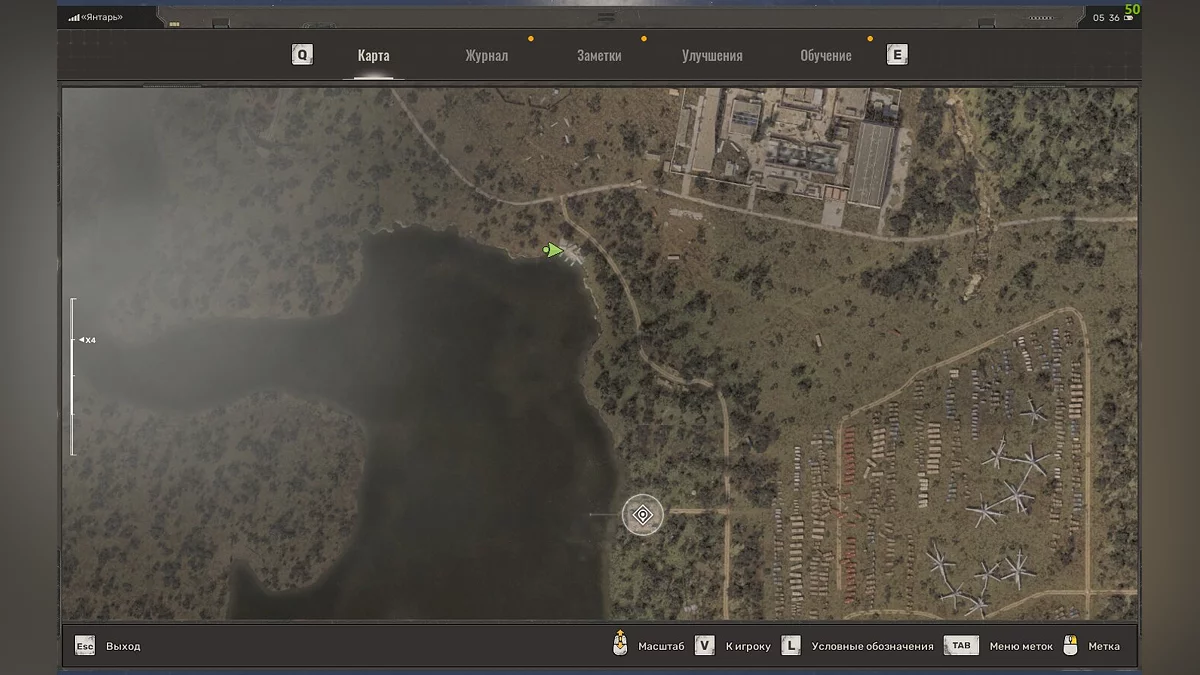Click the V key icon
This screenshot has width=1200, height=675.
click(705, 646)
